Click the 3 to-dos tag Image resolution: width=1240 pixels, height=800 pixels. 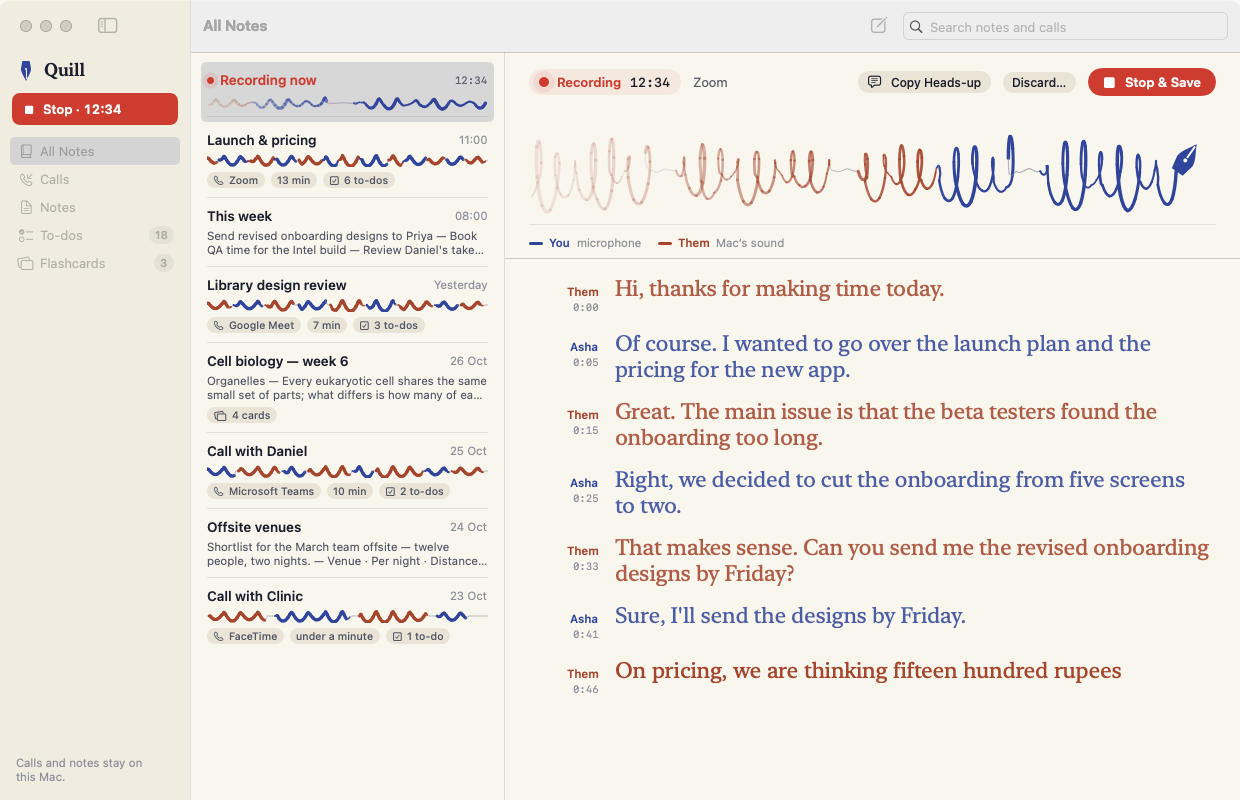[x=388, y=325]
